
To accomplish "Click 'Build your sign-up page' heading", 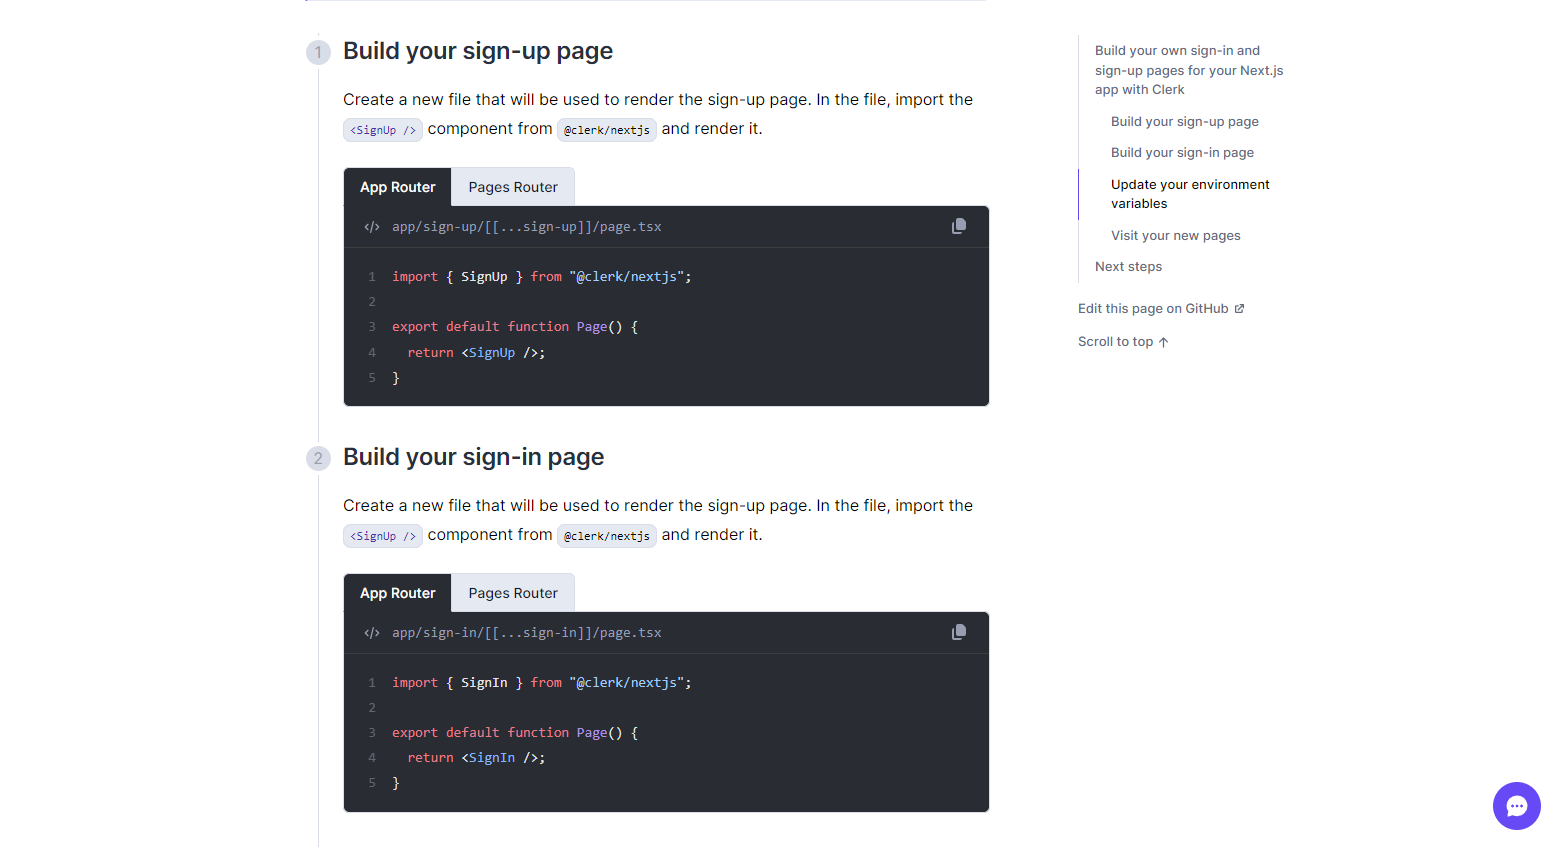I will pyautogui.click(x=478, y=51).
